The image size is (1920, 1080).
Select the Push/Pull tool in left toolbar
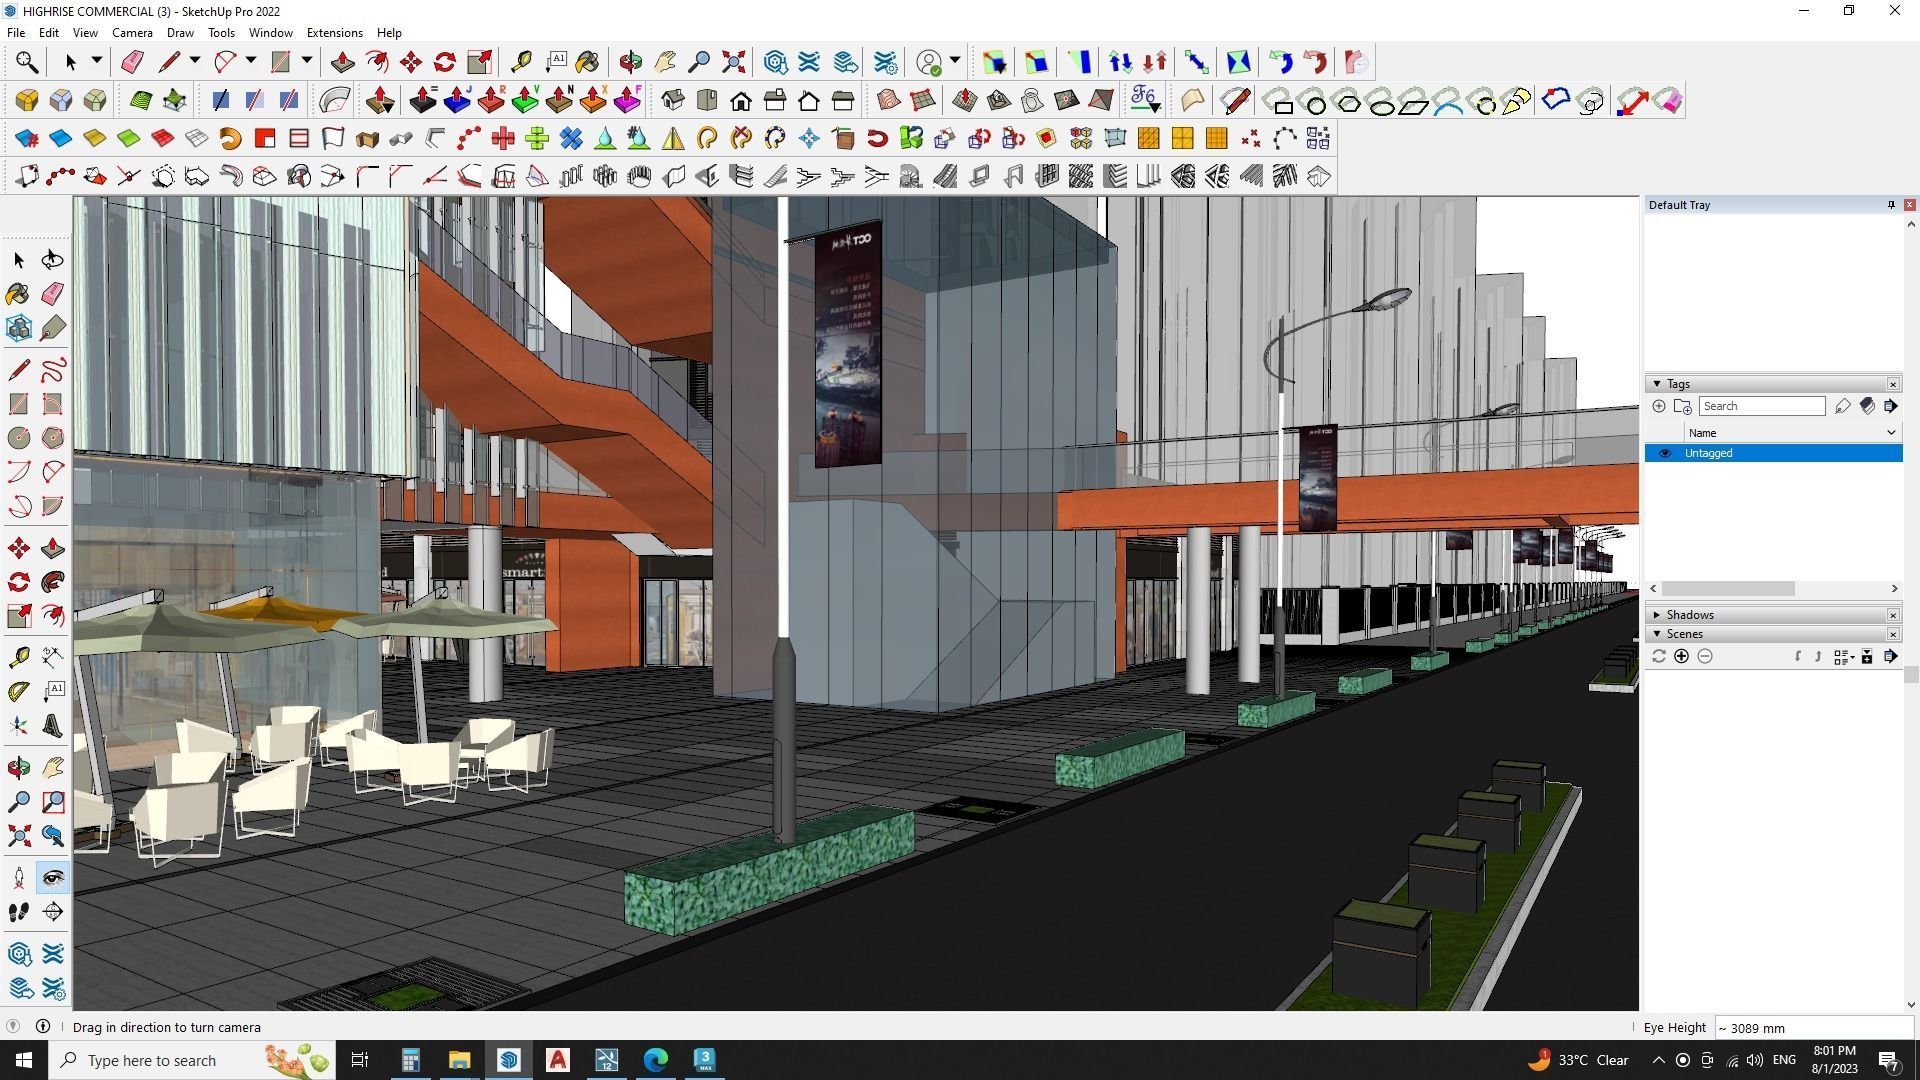(x=53, y=548)
